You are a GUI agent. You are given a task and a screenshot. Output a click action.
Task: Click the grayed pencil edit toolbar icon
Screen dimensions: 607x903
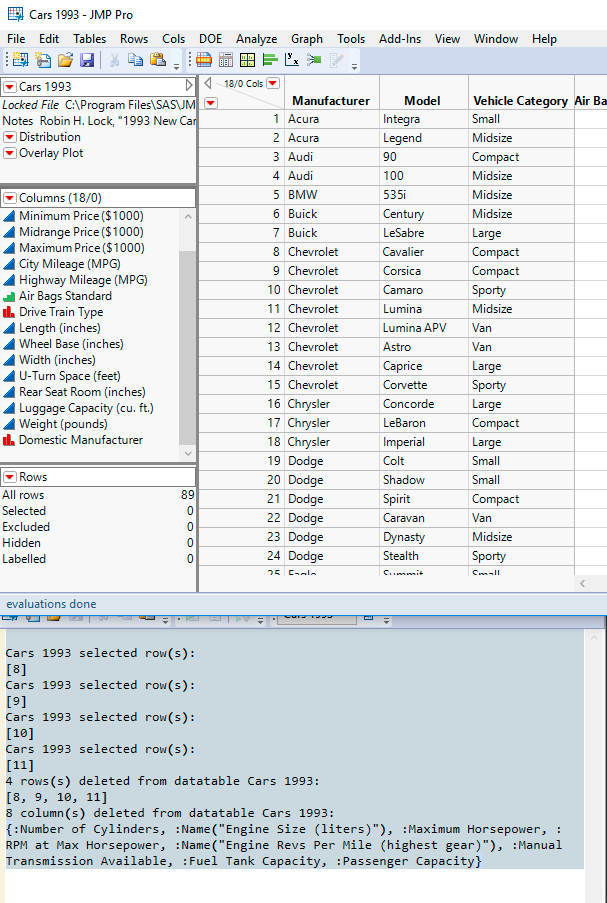pos(336,60)
